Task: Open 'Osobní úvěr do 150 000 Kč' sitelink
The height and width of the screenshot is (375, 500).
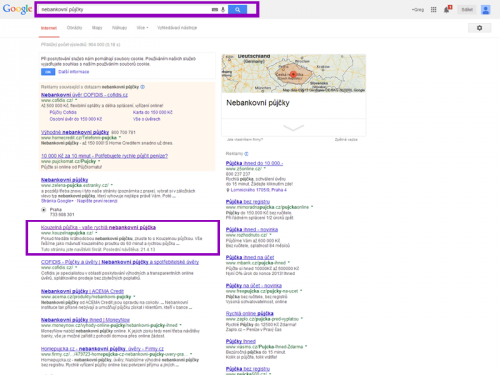Action: tap(76, 119)
